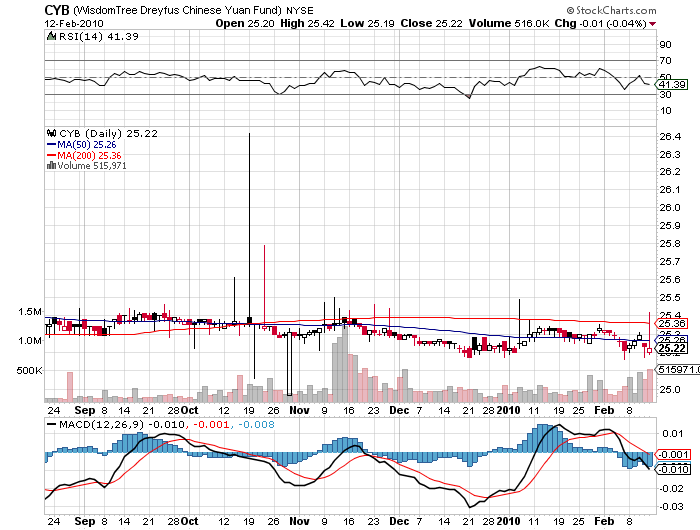Click the red down-triangle after Chg value
Screen dimensions: 700x530
(x=653, y=24)
